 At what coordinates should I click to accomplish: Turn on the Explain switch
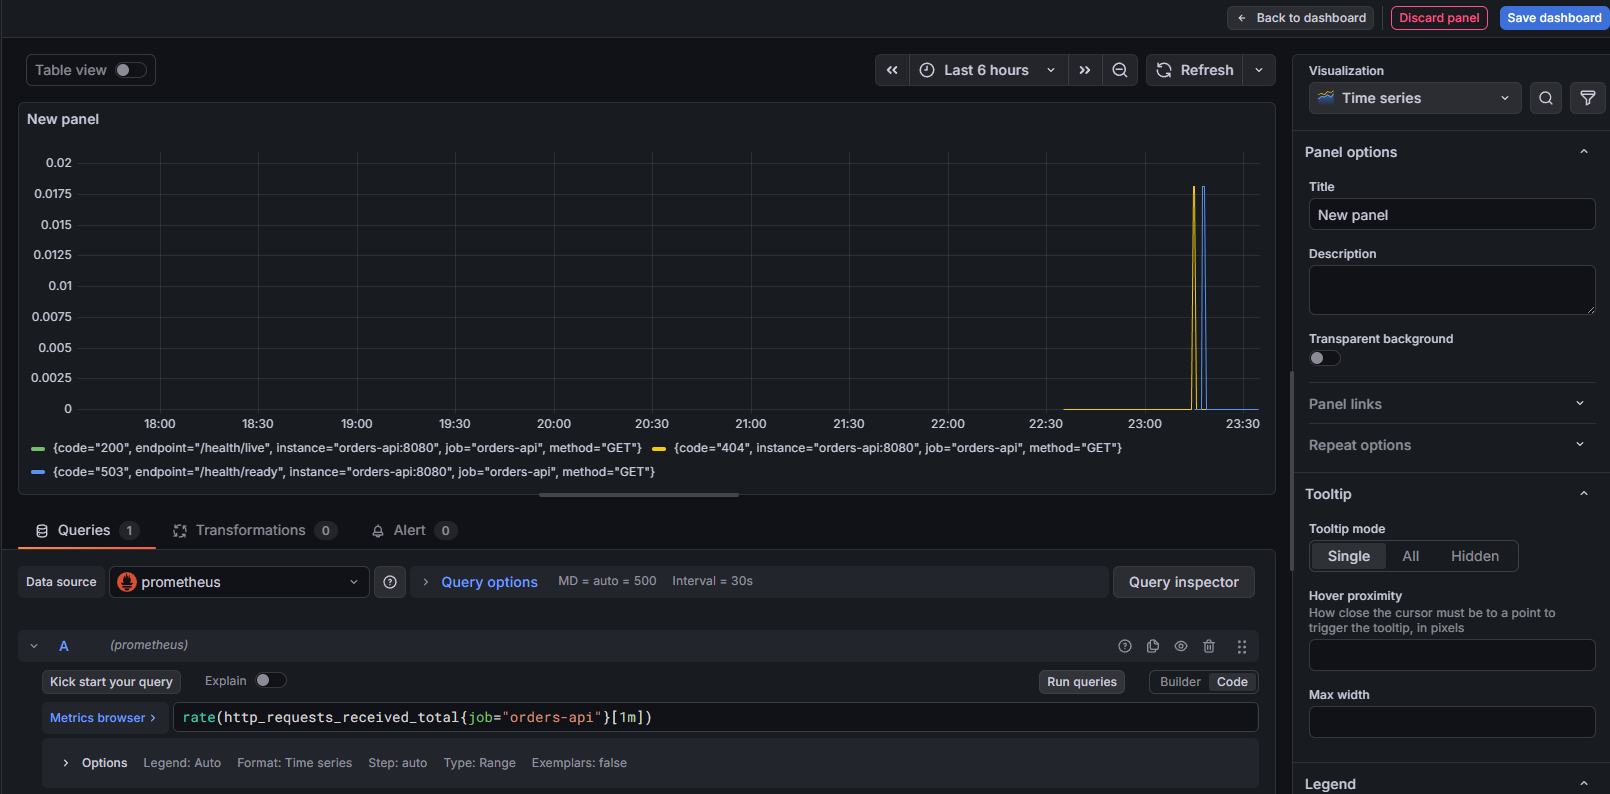(270, 680)
